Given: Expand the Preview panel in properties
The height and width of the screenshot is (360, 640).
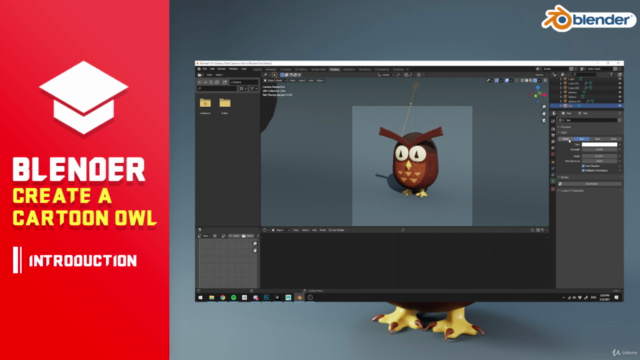Looking at the screenshot, I should [566, 127].
